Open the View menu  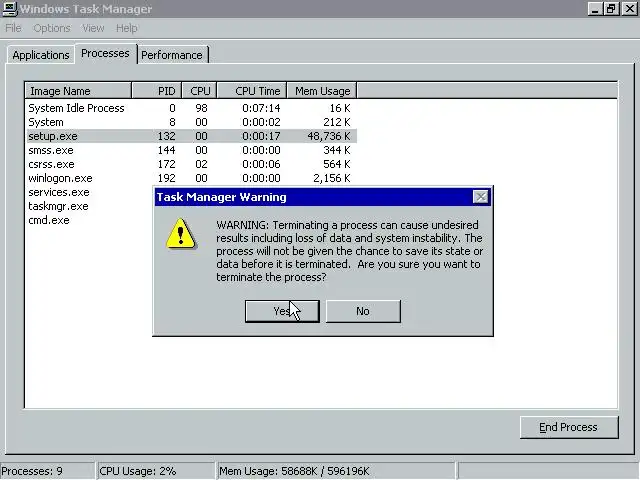coord(93,28)
